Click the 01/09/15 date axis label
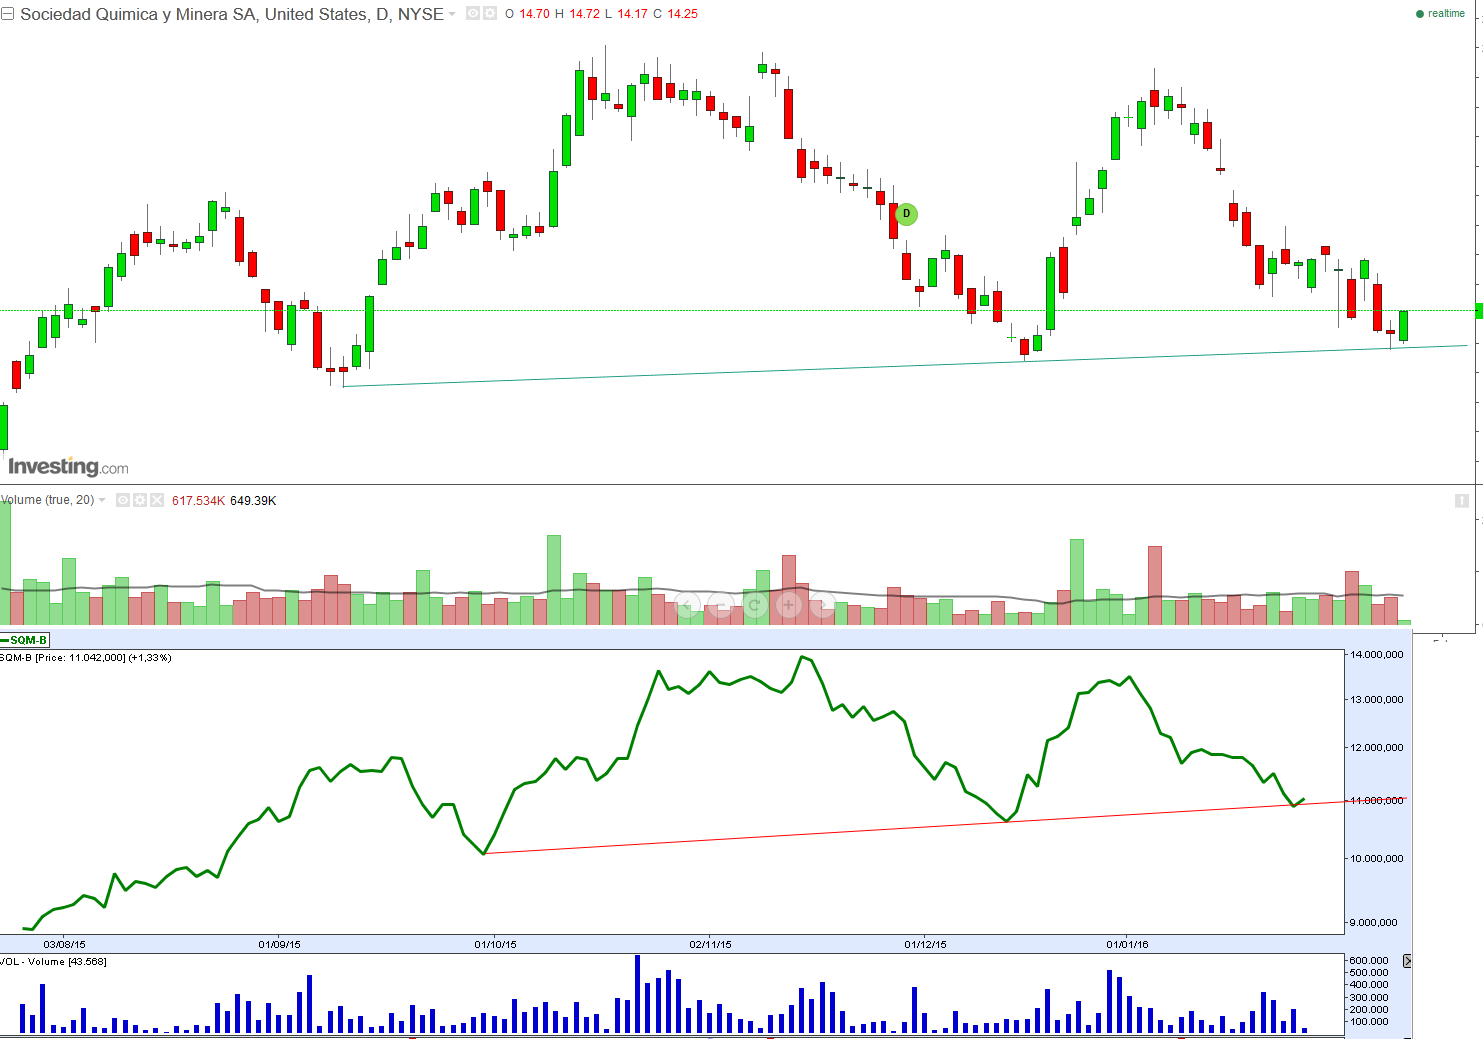1483x1039 pixels. pyautogui.click(x=279, y=944)
